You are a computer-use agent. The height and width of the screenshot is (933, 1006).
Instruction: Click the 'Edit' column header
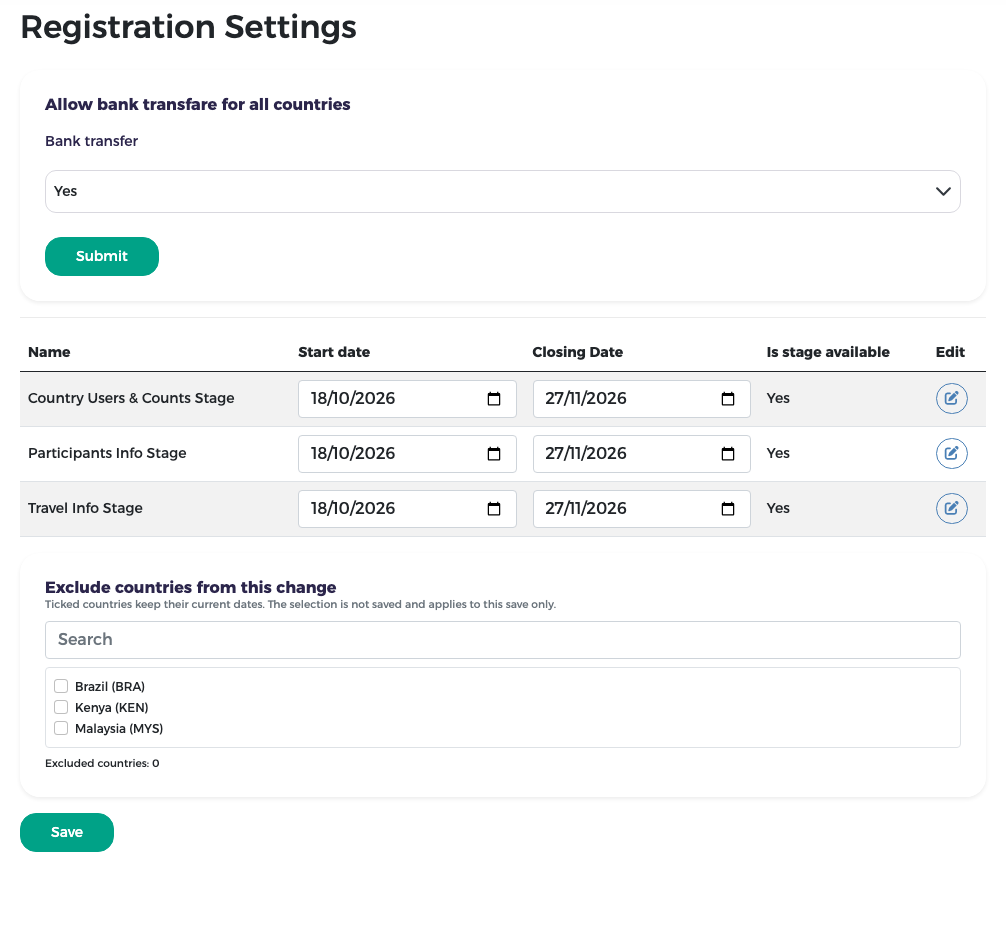(x=950, y=352)
